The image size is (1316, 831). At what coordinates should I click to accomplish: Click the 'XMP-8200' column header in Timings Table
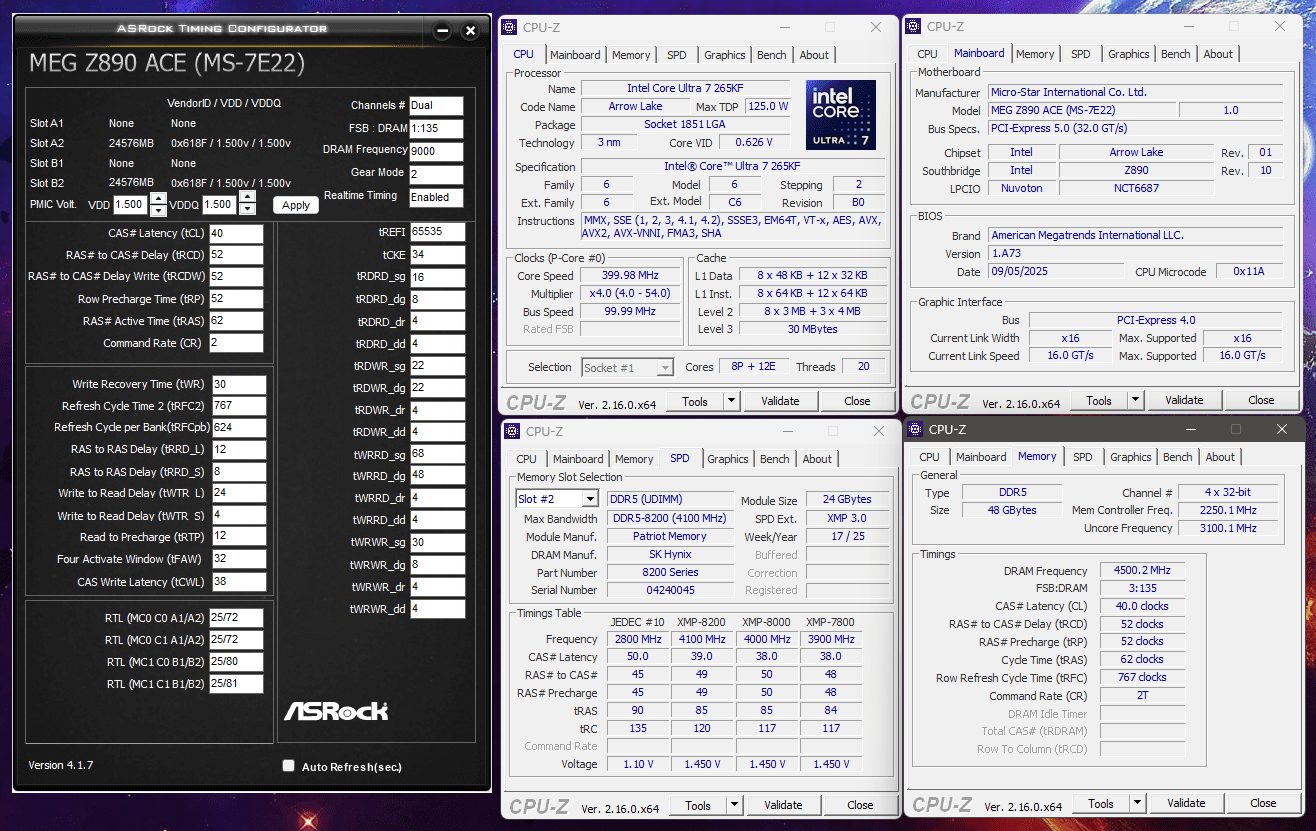click(702, 622)
